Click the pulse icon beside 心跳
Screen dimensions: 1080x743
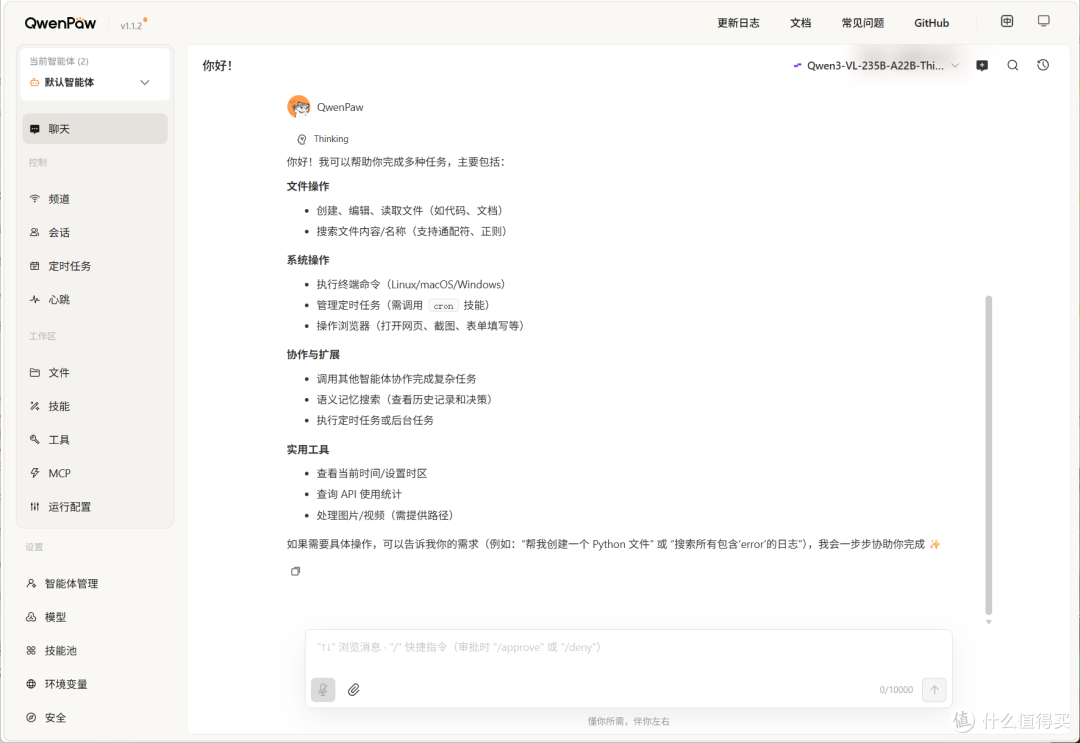pos(34,300)
